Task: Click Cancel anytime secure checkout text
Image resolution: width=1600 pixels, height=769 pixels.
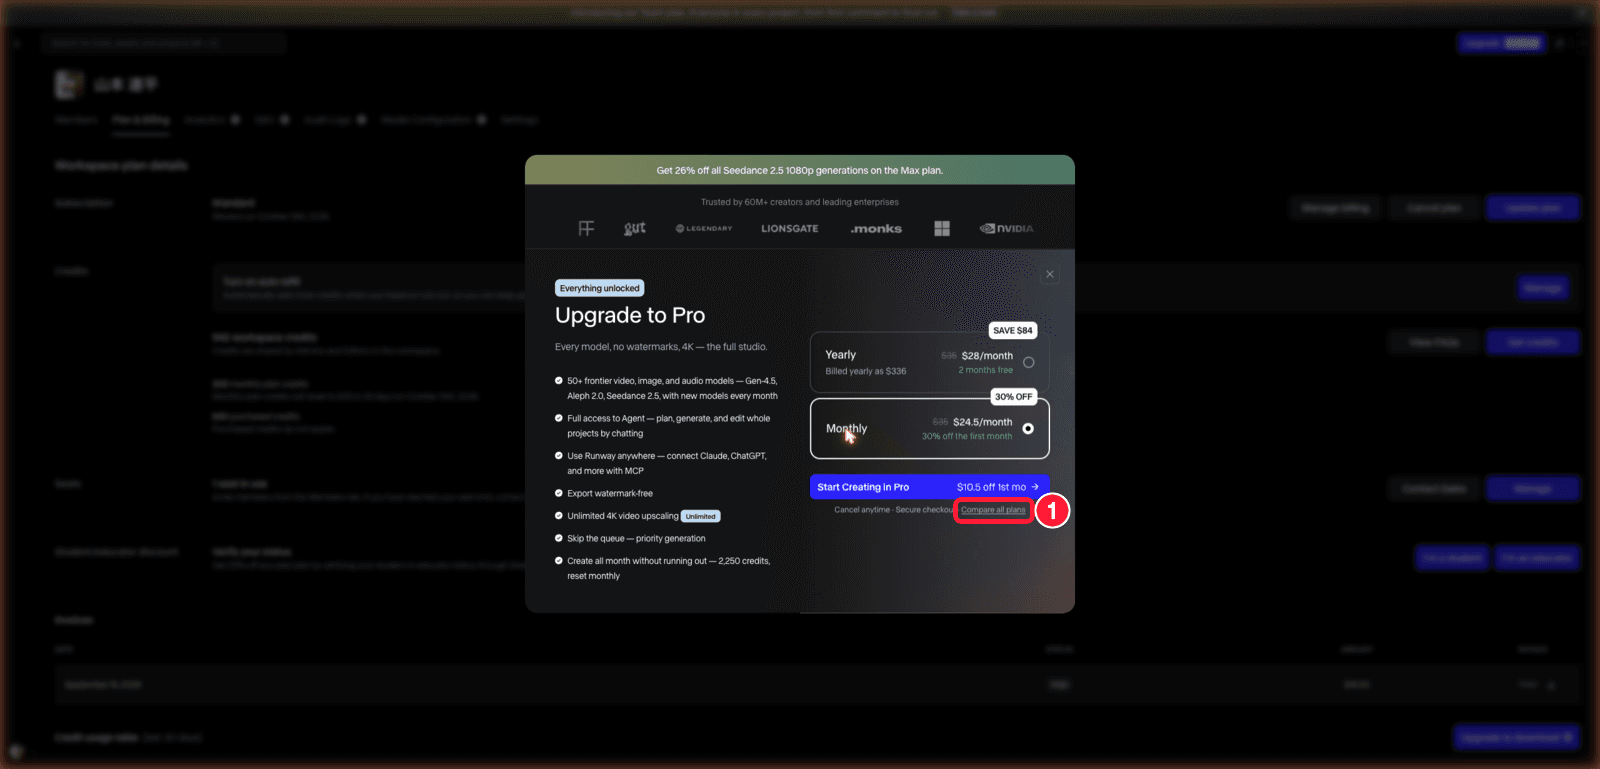Action: (894, 510)
